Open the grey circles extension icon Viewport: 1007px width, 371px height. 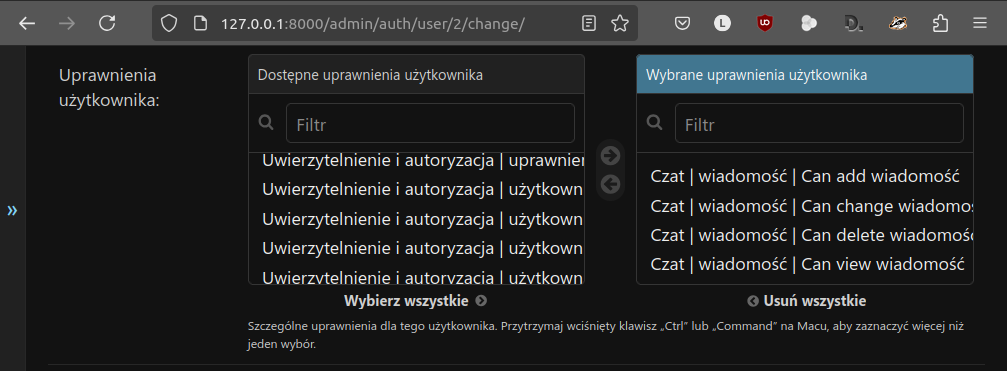point(809,24)
